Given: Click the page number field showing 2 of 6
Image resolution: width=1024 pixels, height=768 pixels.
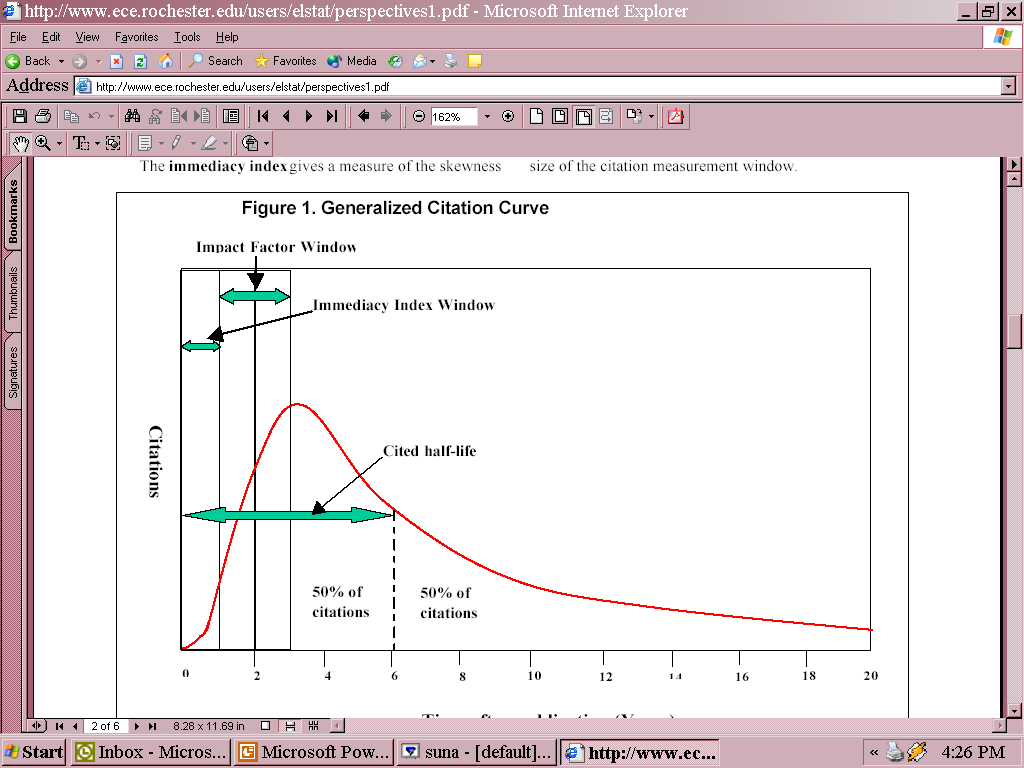Looking at the screenshot, I should click(x=105, y=726).
